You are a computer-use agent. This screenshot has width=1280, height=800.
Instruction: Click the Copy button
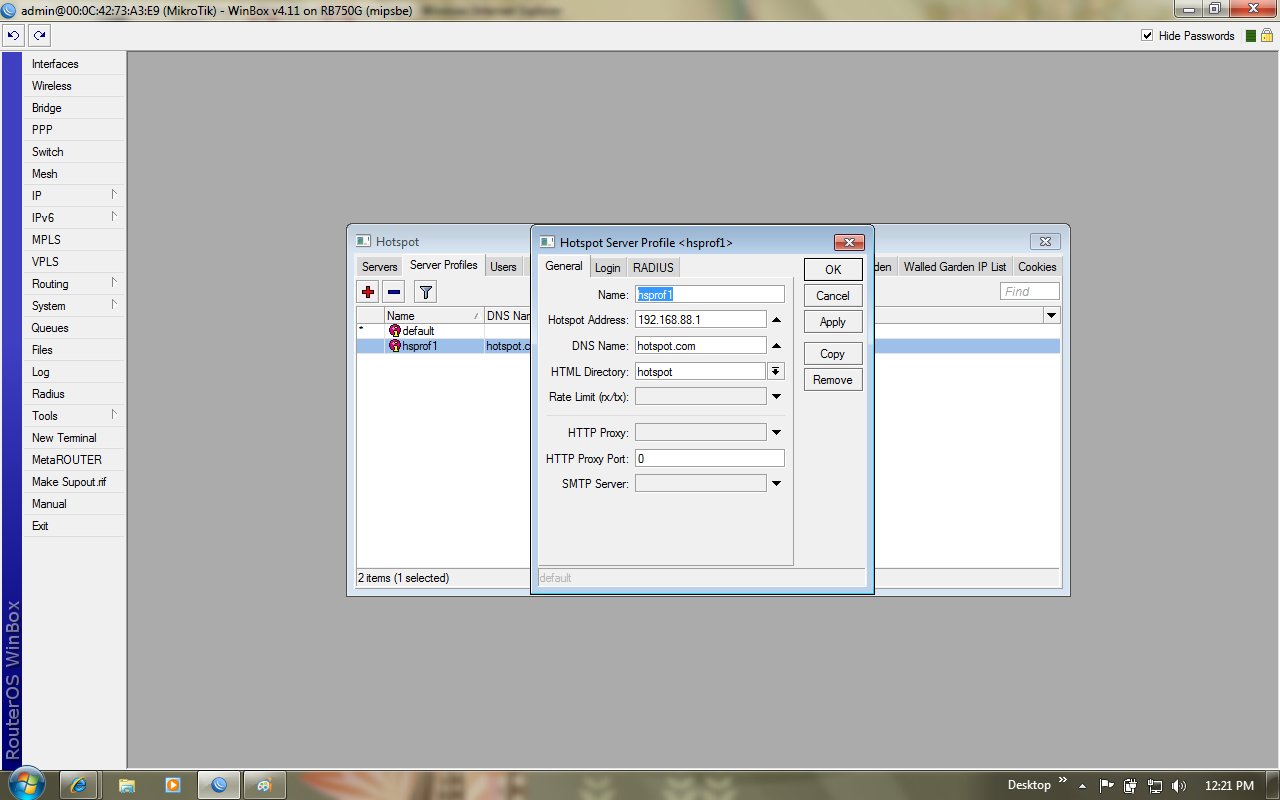pos(833,354)
